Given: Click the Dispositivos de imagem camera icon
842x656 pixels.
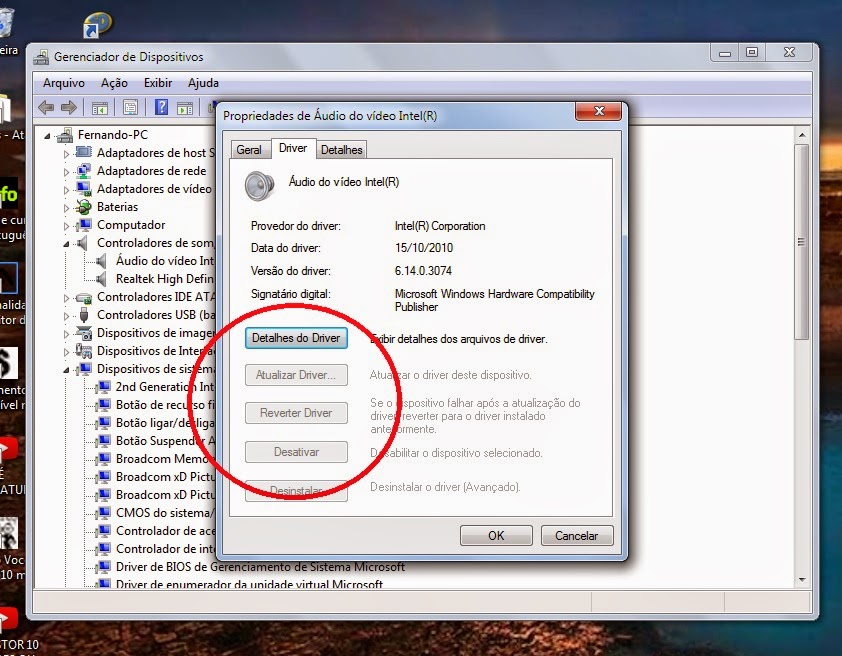Looking at the screenshot, I should click(83, 333).
